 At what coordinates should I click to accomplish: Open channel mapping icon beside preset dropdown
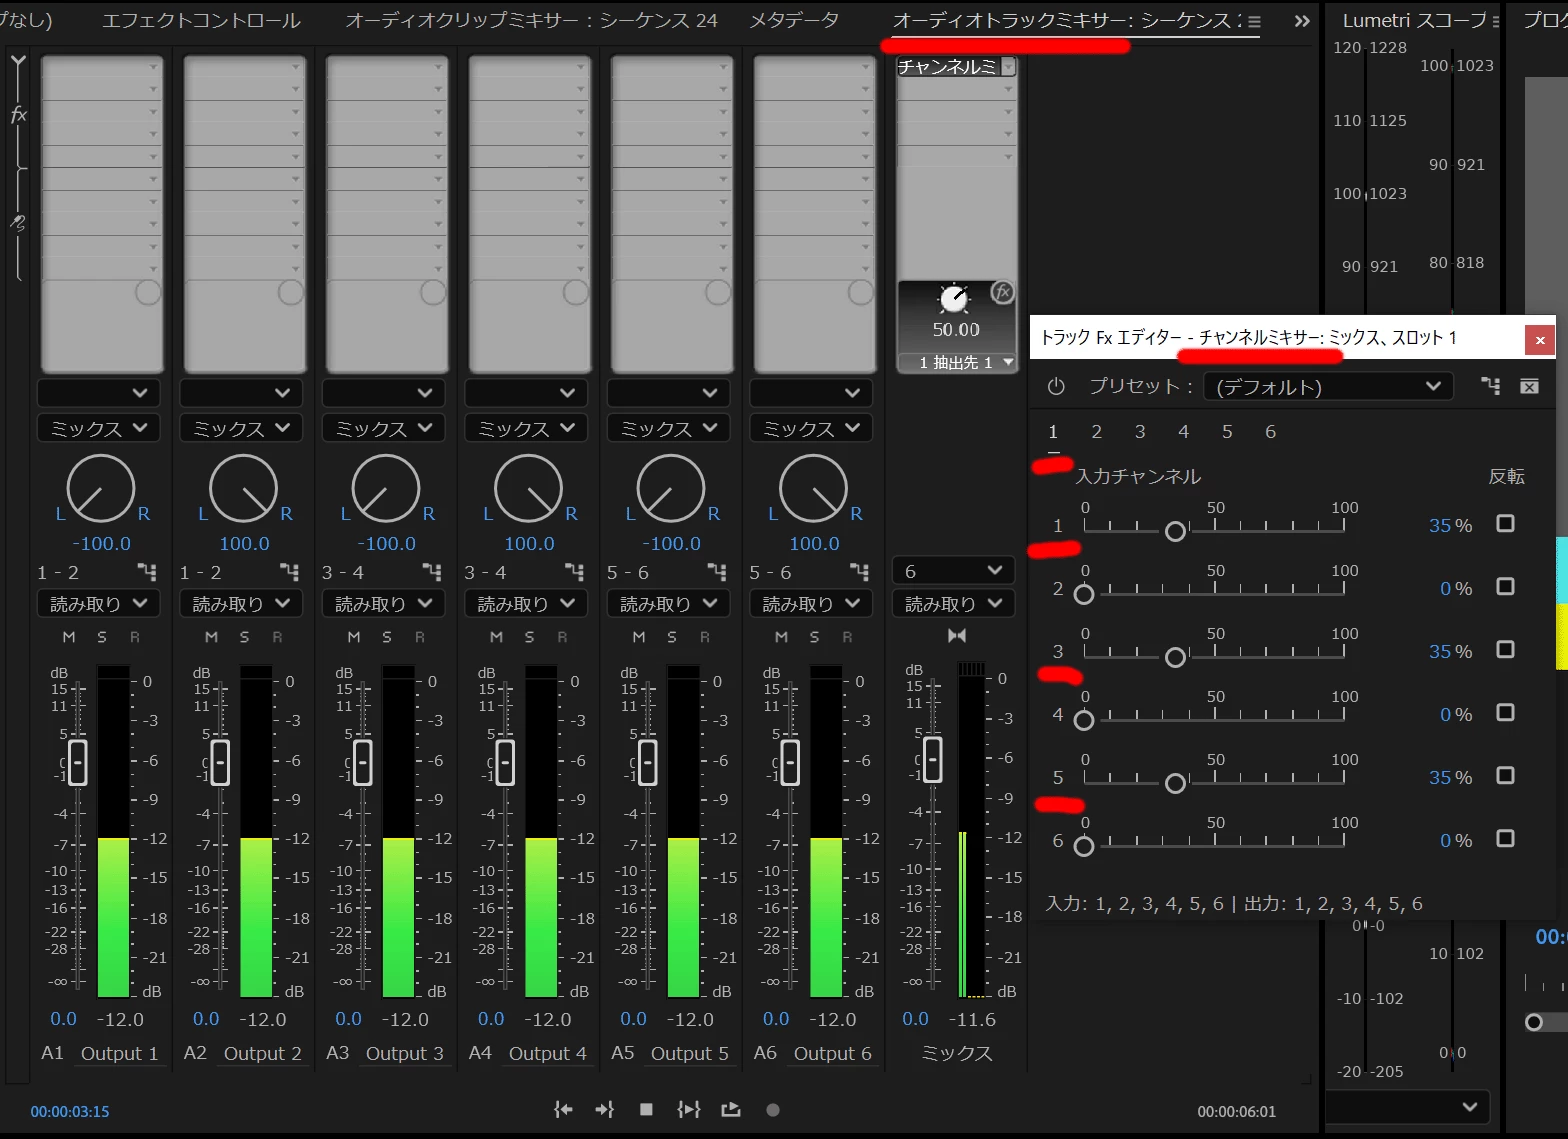[1490, 386]
